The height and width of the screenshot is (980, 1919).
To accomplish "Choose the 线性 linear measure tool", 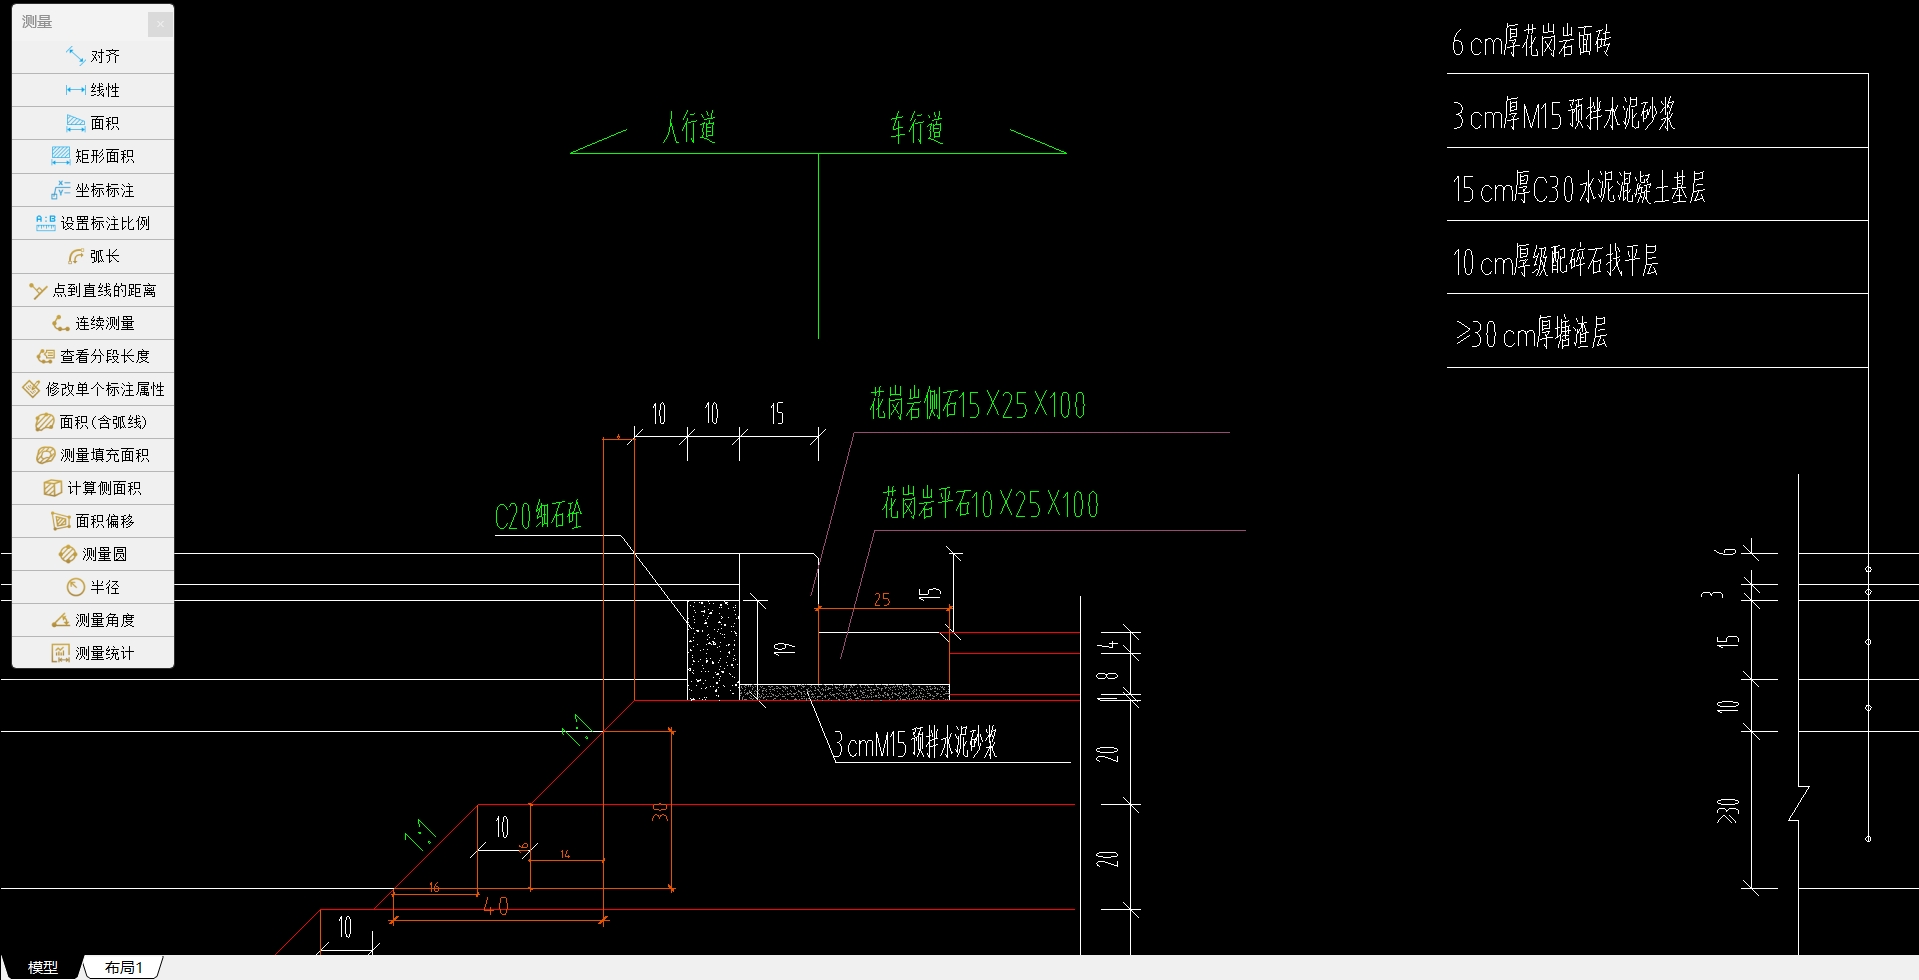I will (93, 90).
